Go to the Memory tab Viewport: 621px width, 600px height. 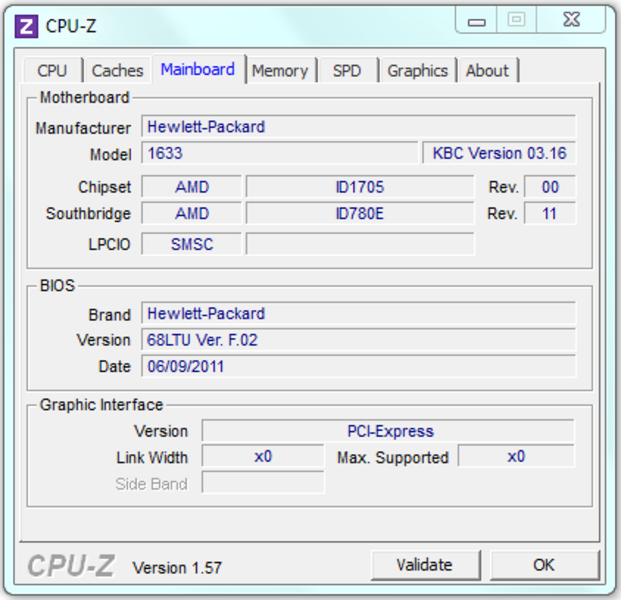tap(280, 71)
